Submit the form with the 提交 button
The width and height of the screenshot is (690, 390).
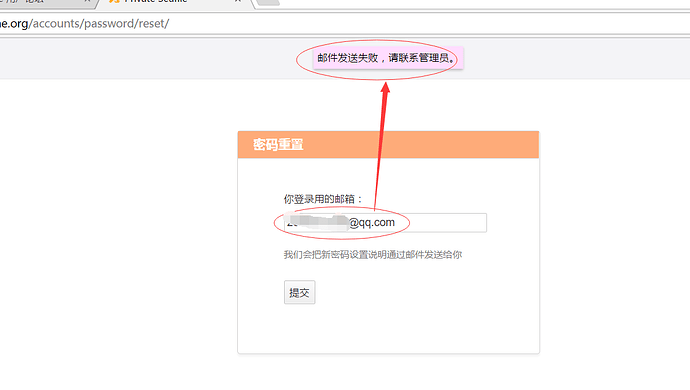coord(299,292)
